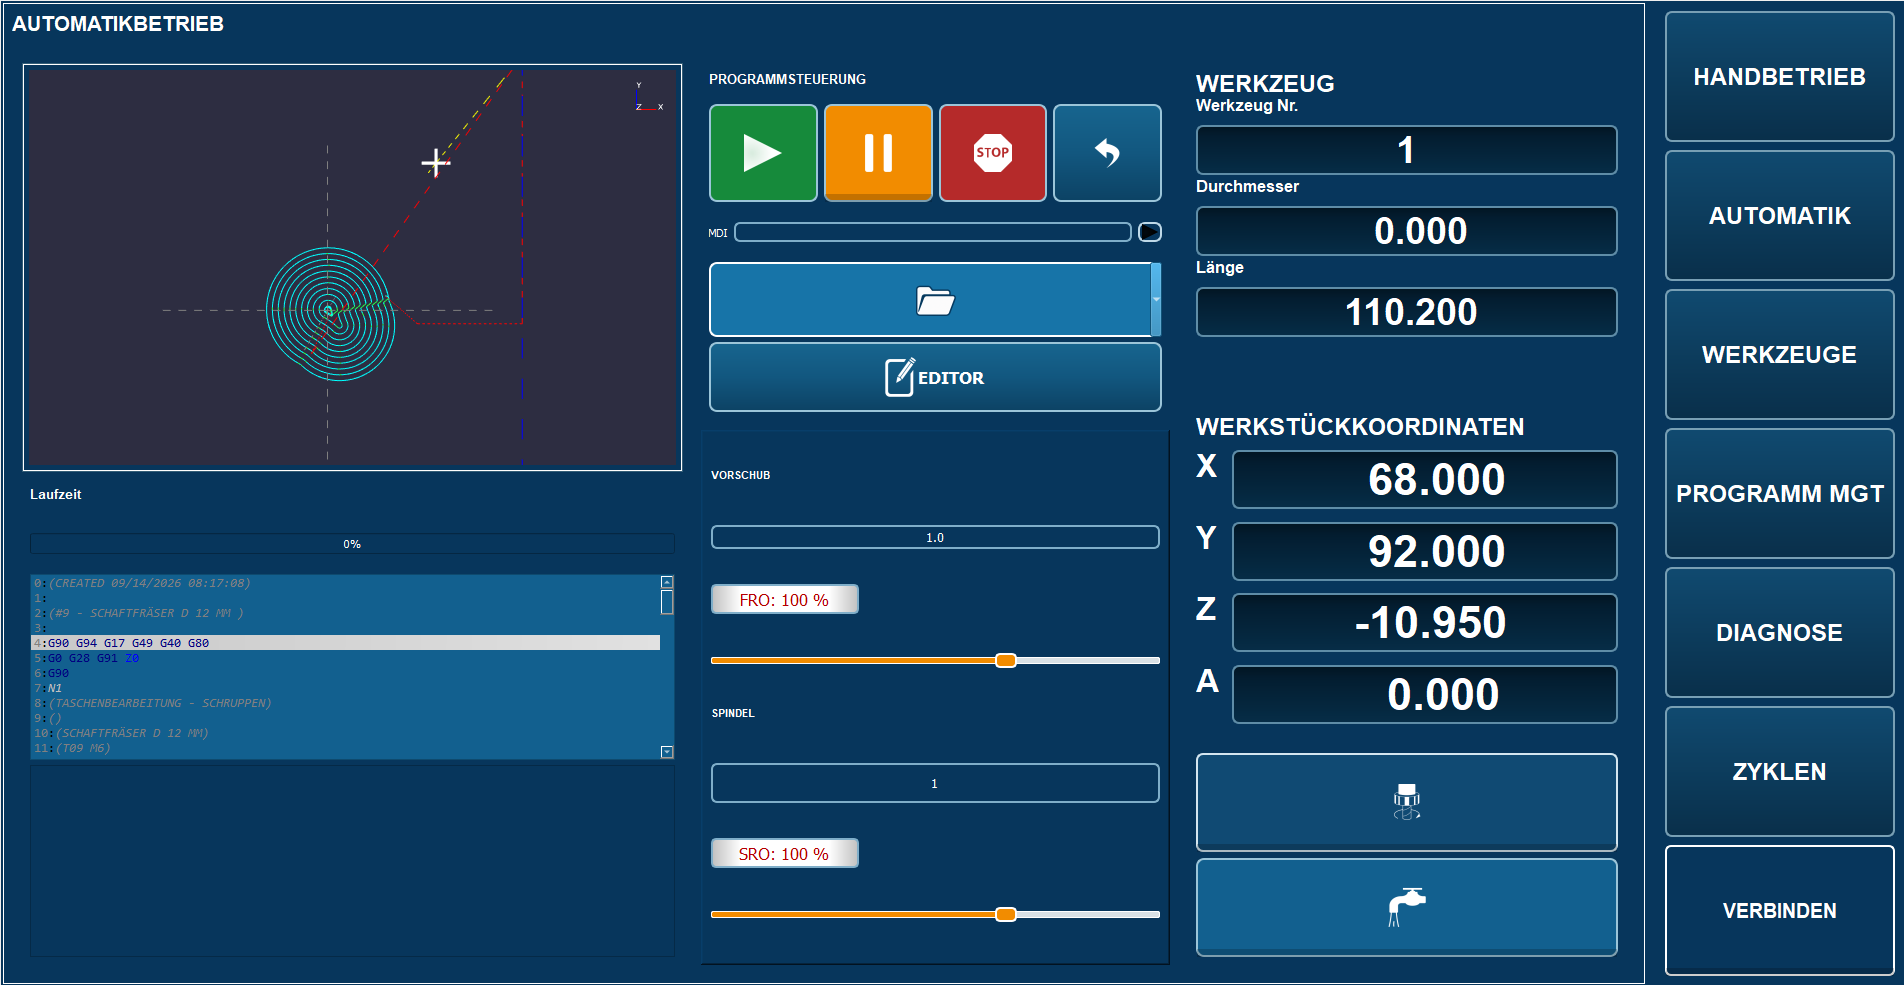Pause the program with the orange pause button
The image size is (1904, 985).
coord(878,153)
